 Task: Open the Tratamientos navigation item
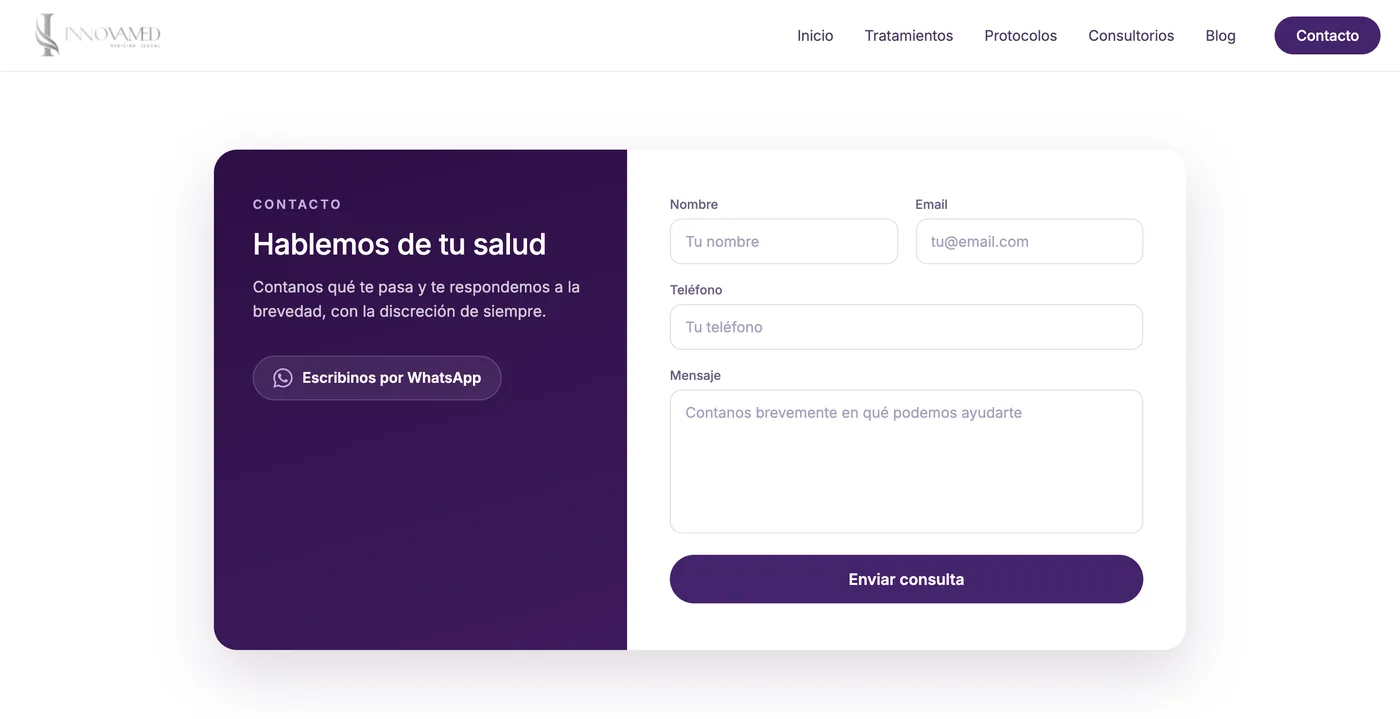909,36
